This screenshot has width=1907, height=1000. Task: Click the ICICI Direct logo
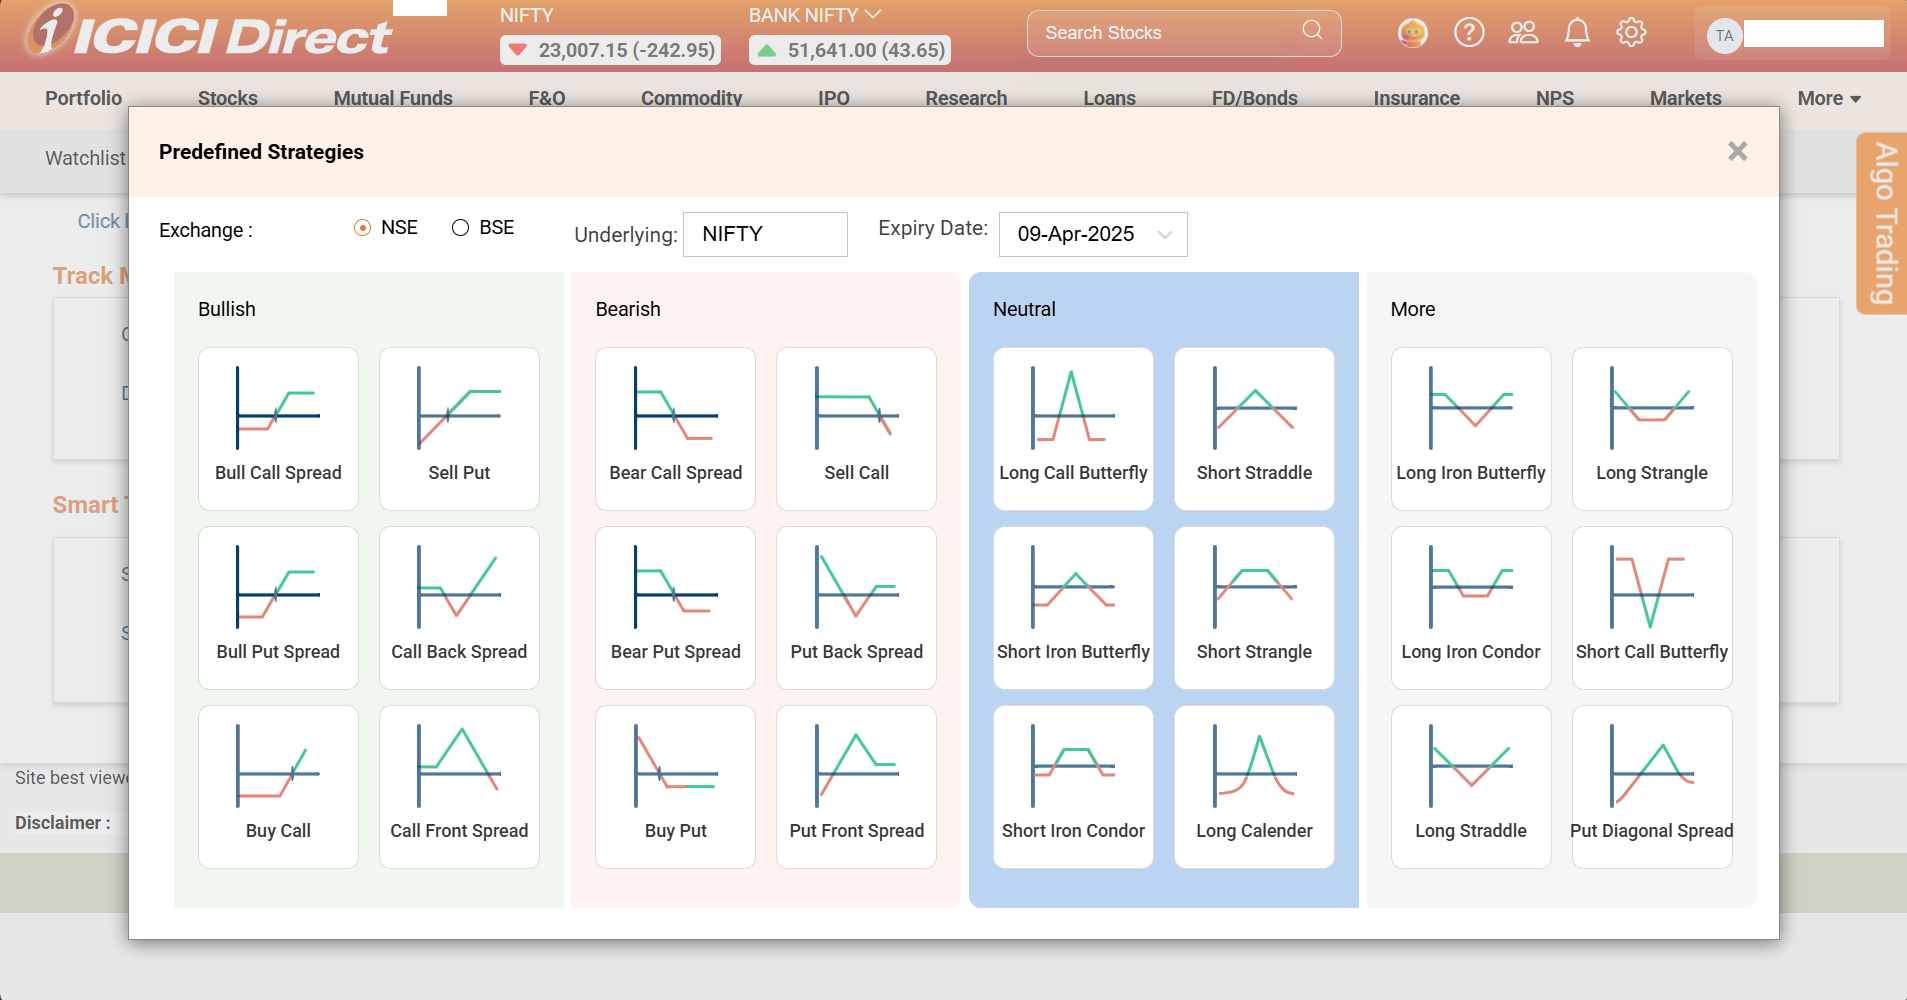210,34
